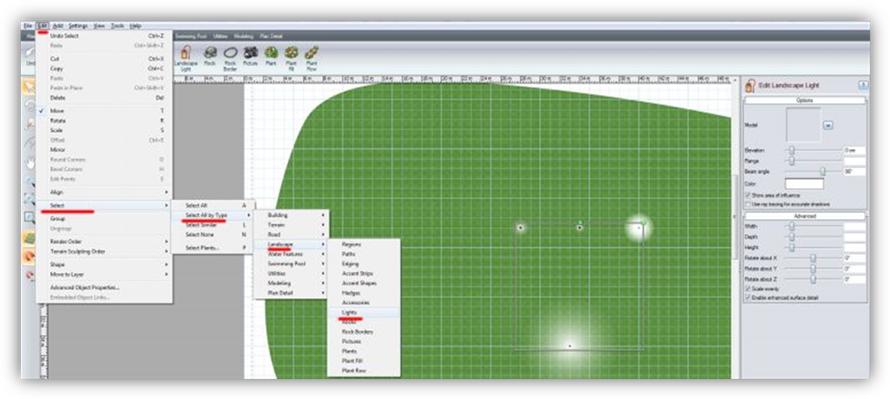Choose Lights in the Landscape submenu
This screenshot has height=399, width=890.
pyautogui.click(x=364, y=312)
